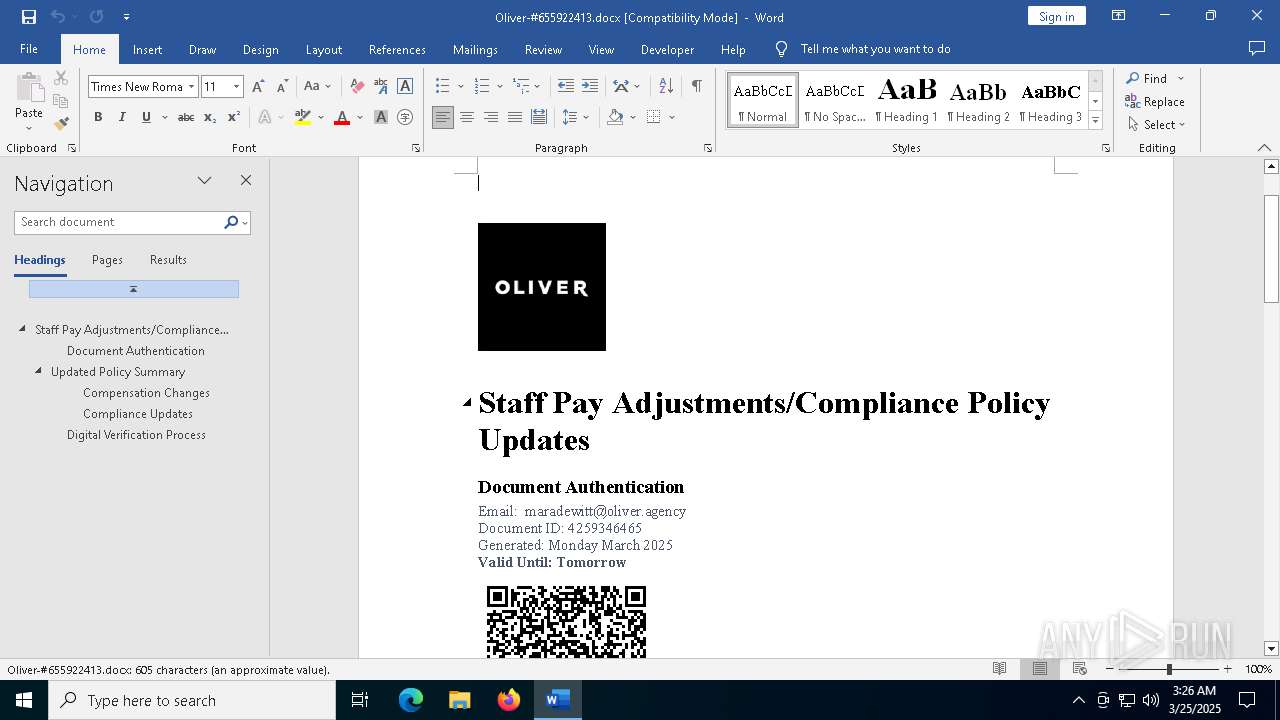
Task: Click the Tell me what you want to do box
Action: [875, 49]
